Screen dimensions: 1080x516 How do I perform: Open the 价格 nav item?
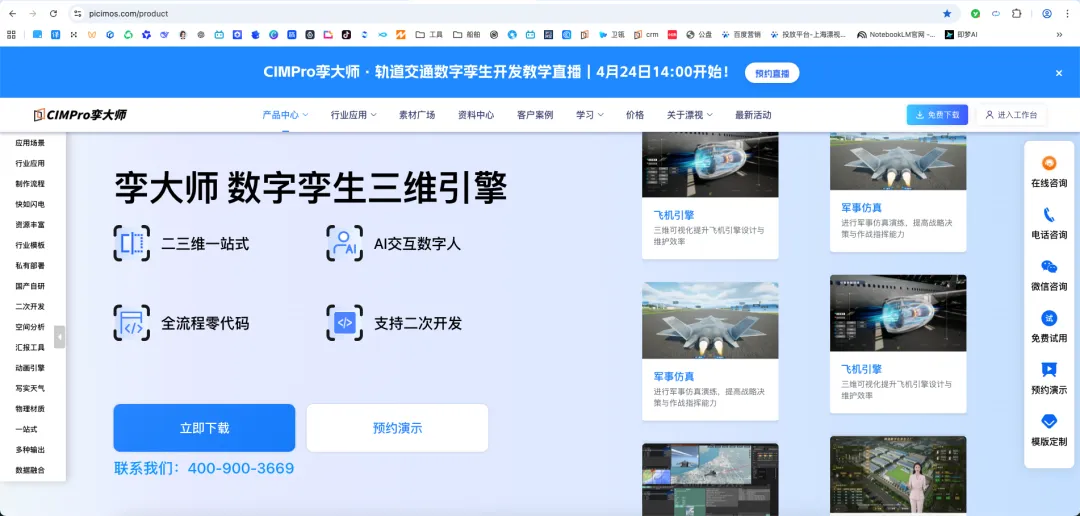pyautogui.click(x=635, y=115)
